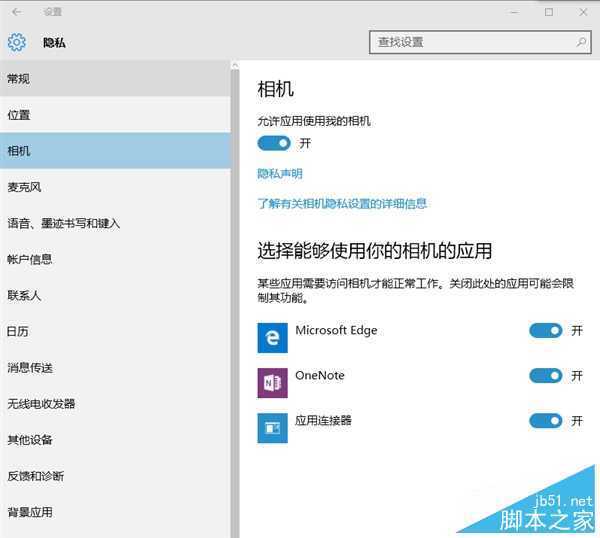Click the back arrow in title bar

point(17,12)
